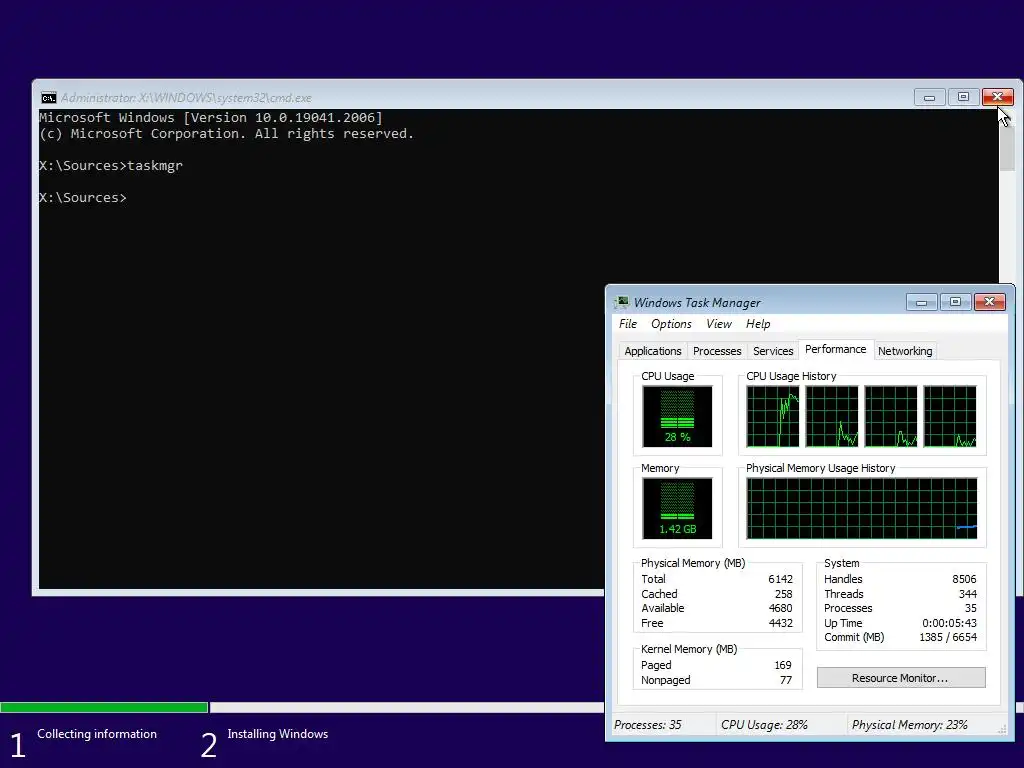Click the Nonpaged value 77
This screenshot has height=768, width=1024.
786,680
